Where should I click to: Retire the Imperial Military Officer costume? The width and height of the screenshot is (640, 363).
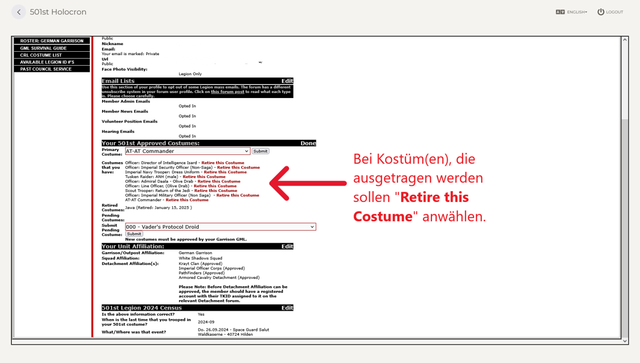238,195
